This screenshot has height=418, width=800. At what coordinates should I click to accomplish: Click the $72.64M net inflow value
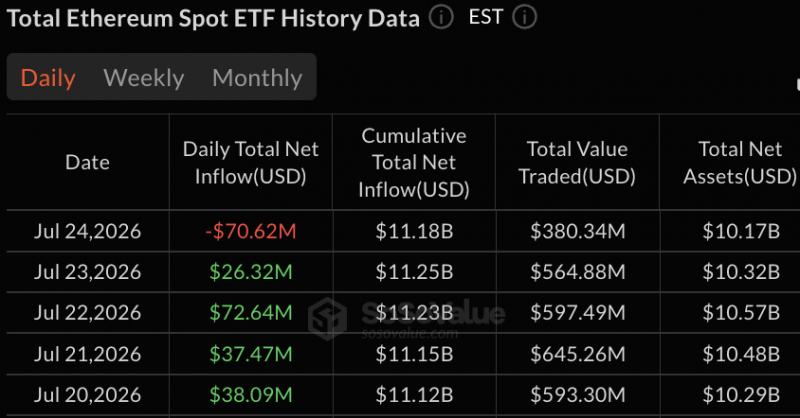(251, 313)
